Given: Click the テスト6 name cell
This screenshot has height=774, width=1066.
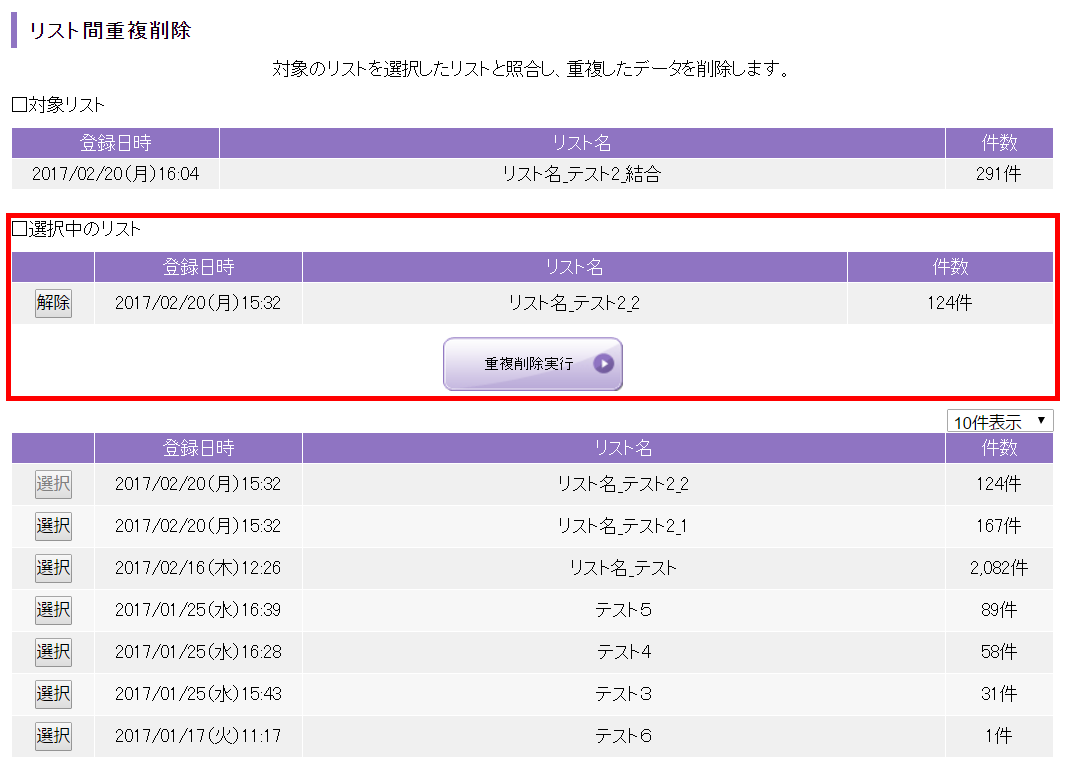Looking at the screenshot, I should click(x=623, y=736).
